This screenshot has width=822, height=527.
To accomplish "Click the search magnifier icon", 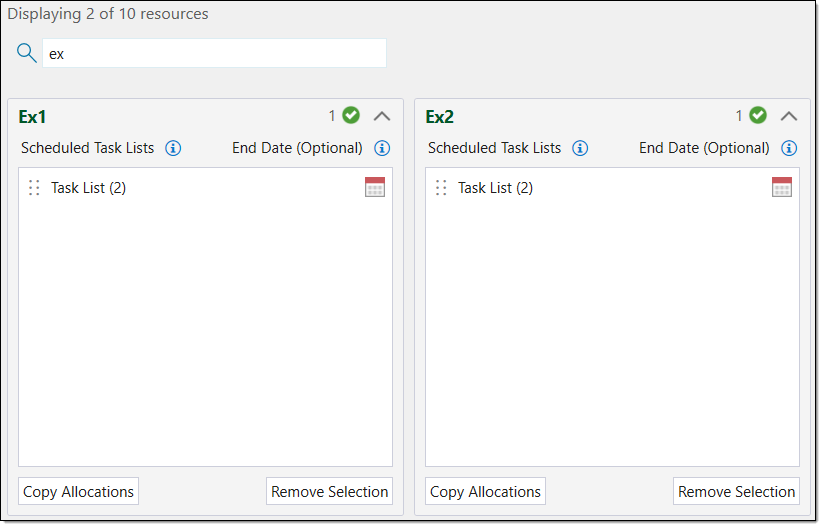I will pos(27,53).
